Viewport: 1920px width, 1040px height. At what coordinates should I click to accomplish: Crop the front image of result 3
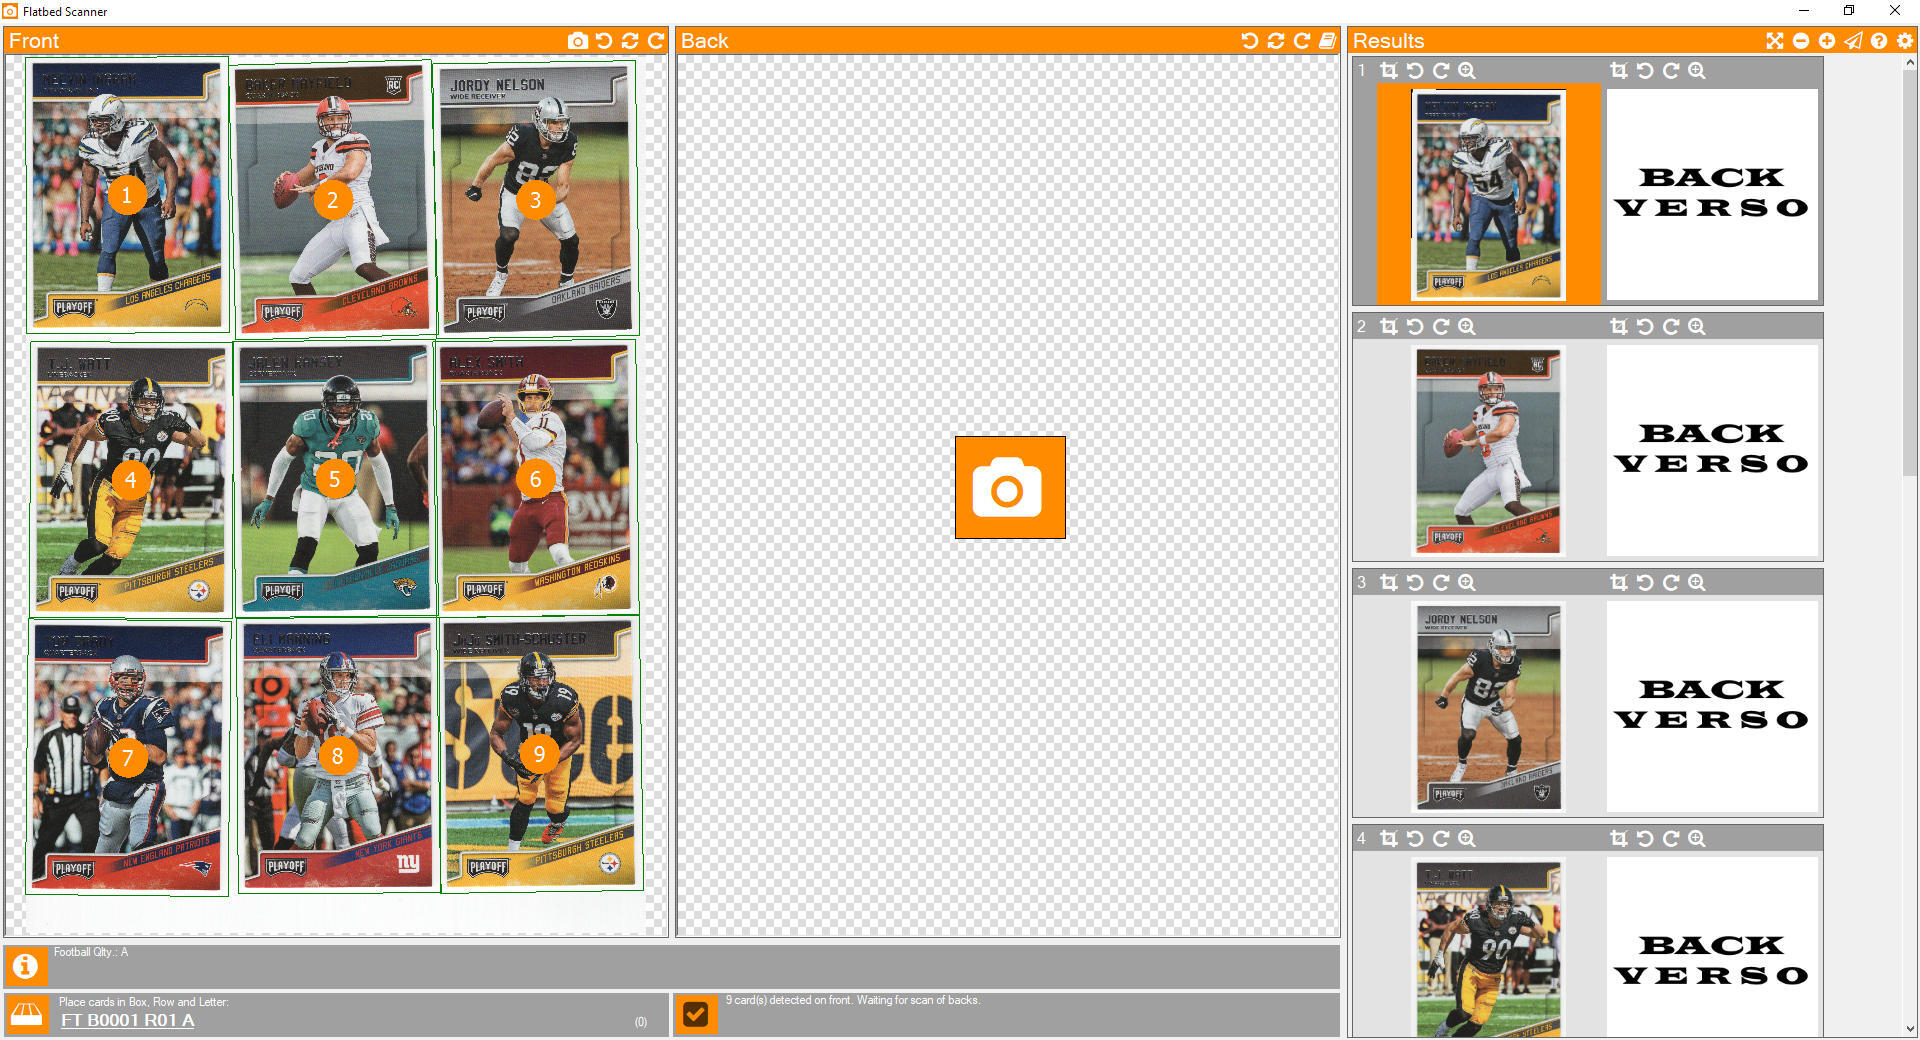tap(1389, 583)
